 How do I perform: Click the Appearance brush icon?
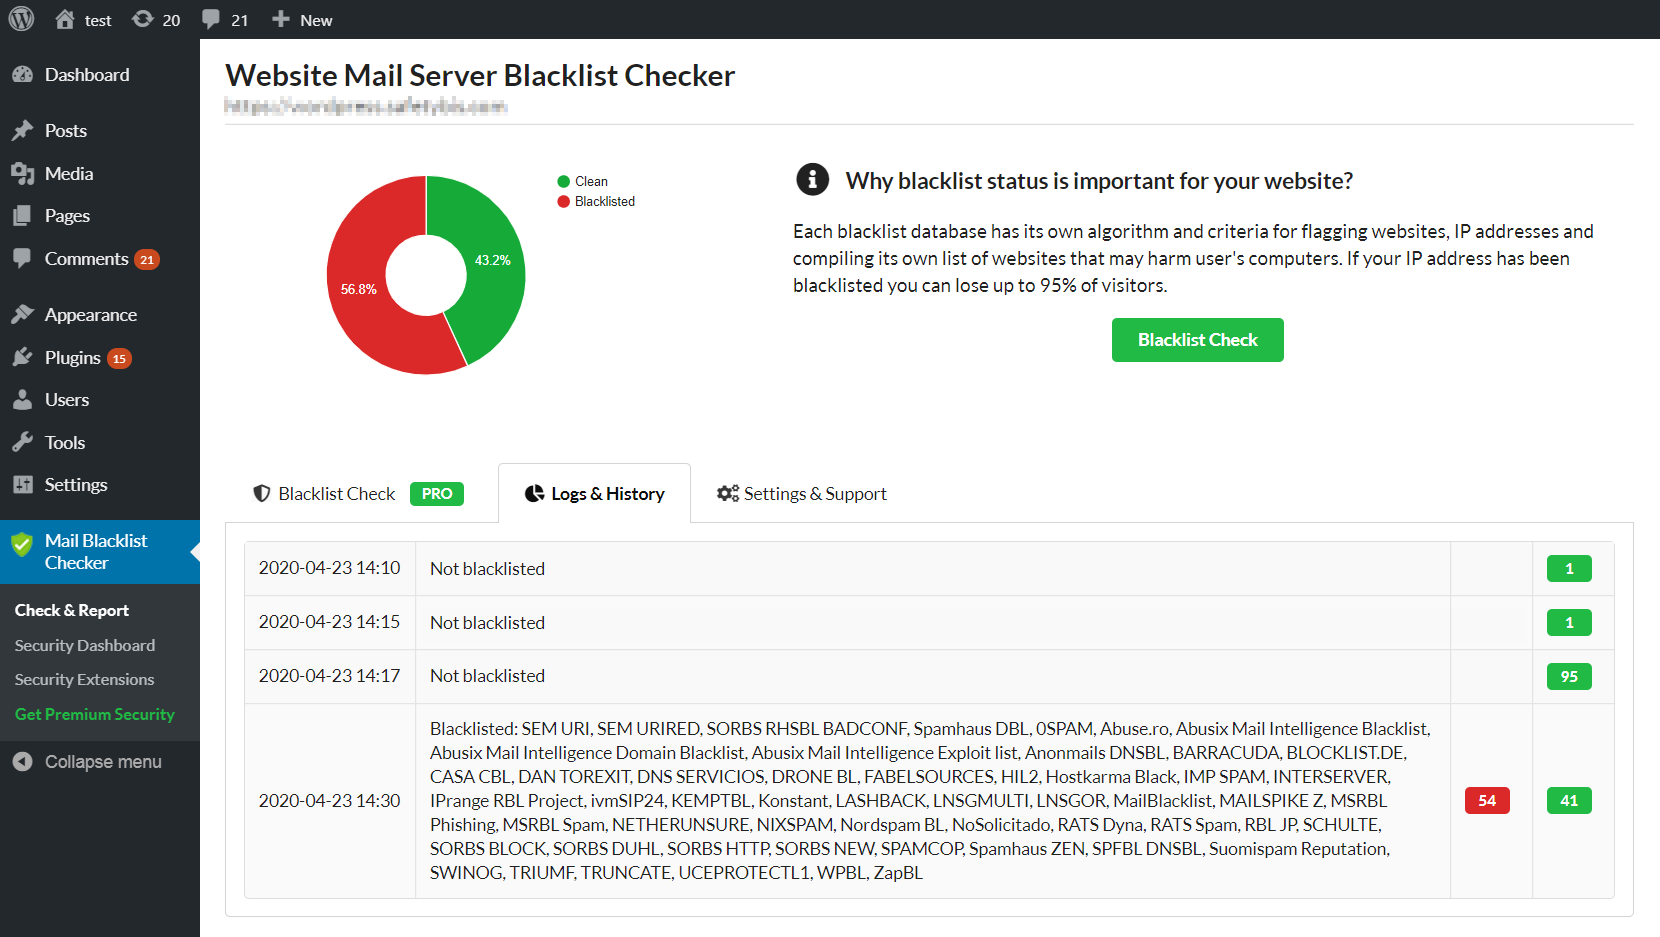[23, 314]
